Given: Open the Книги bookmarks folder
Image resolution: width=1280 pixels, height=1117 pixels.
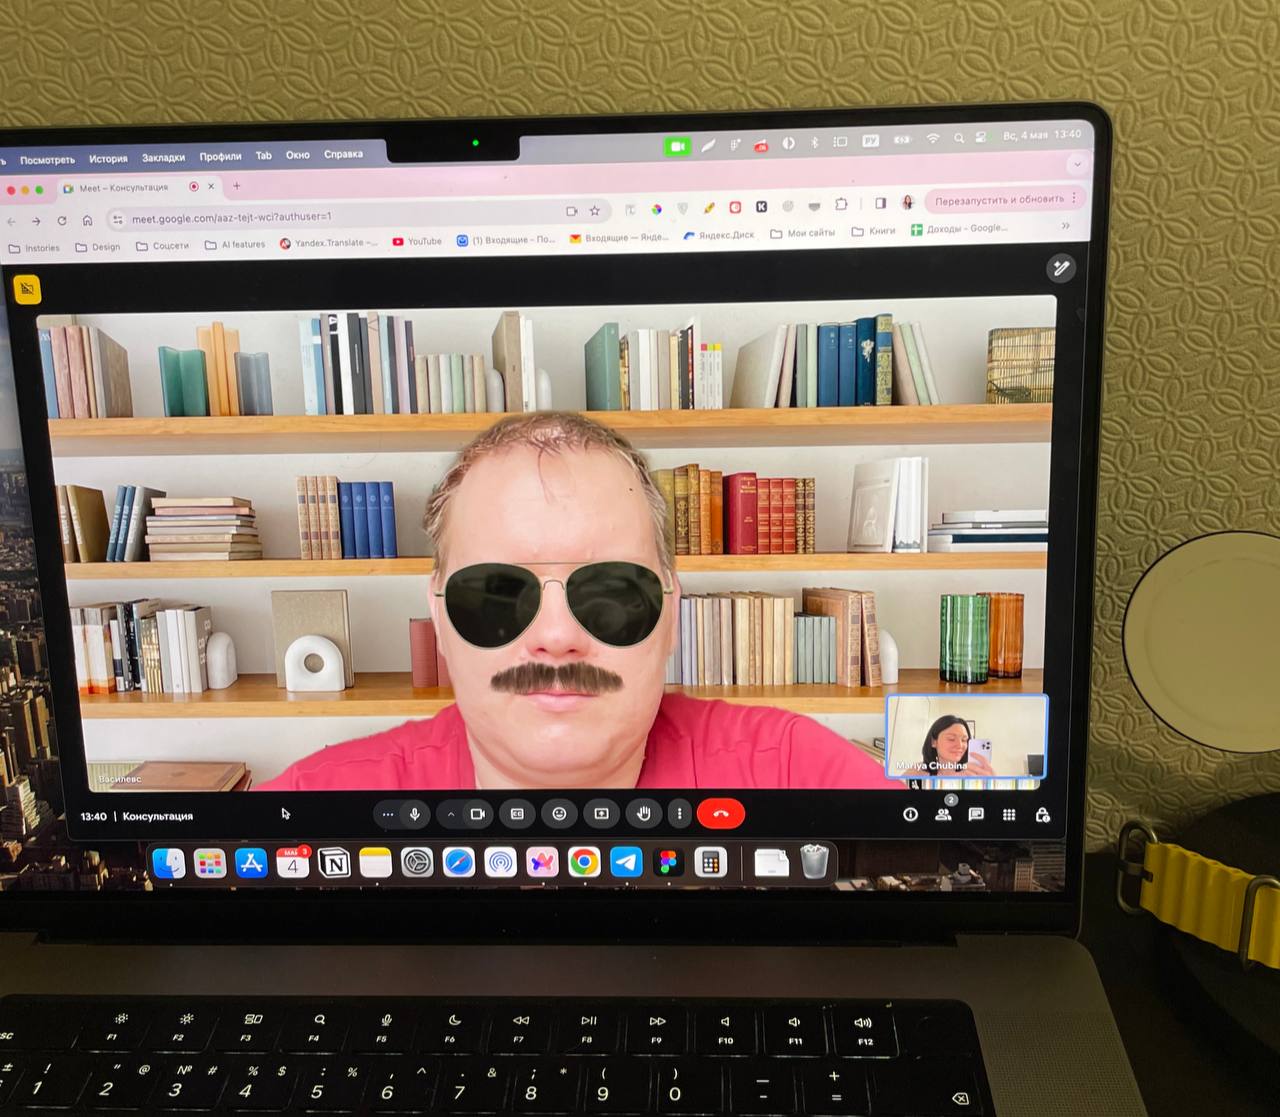Looking at the screenshot, I should click(x=874, y=231).
